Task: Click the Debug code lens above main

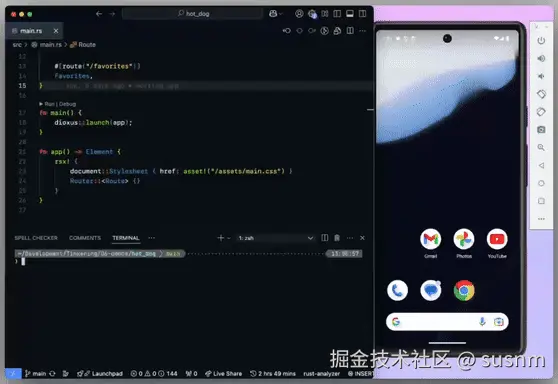Action: pyautogui.click(x=67, y=104)
